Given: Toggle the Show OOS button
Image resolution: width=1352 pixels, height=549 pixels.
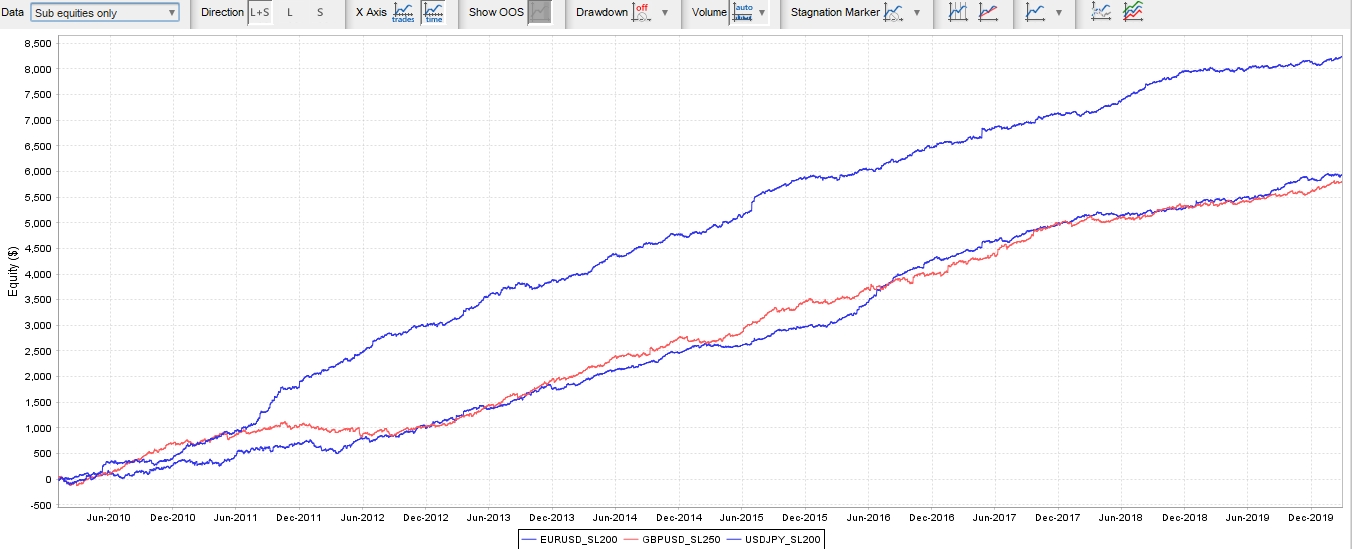Looking at the screenshot, I should click(540, 13).
